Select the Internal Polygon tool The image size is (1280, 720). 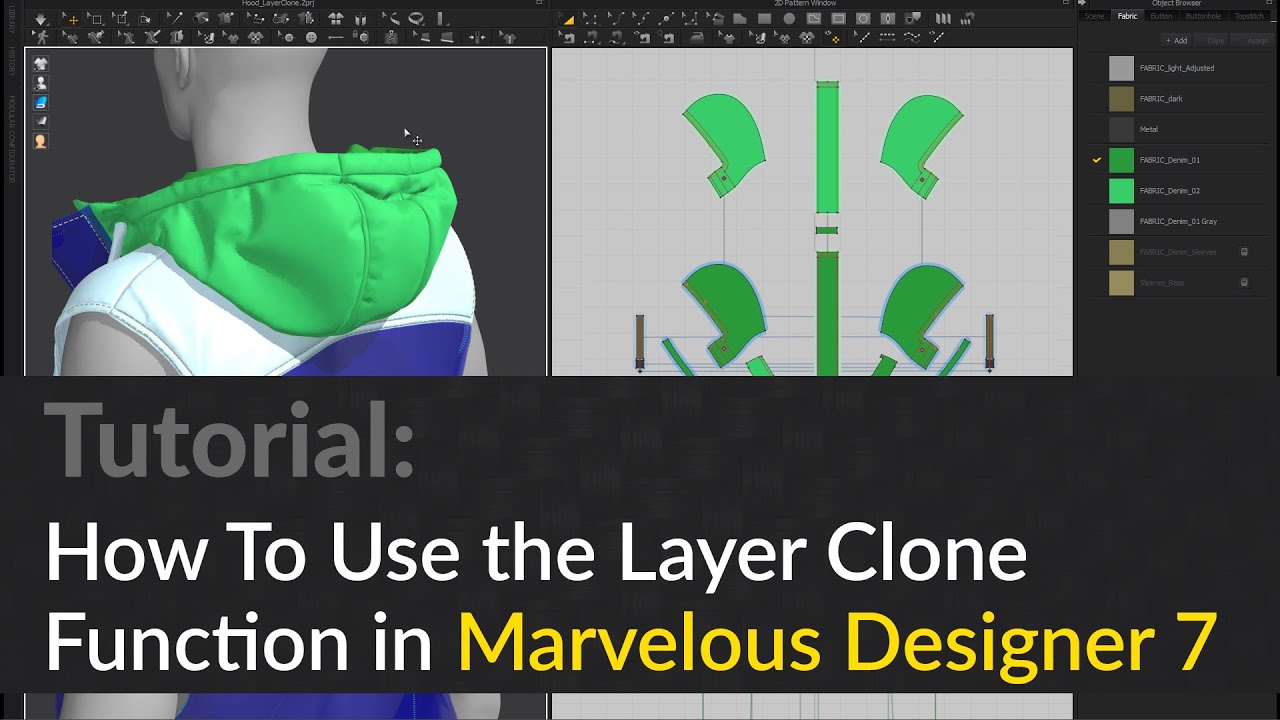(814, 19)
